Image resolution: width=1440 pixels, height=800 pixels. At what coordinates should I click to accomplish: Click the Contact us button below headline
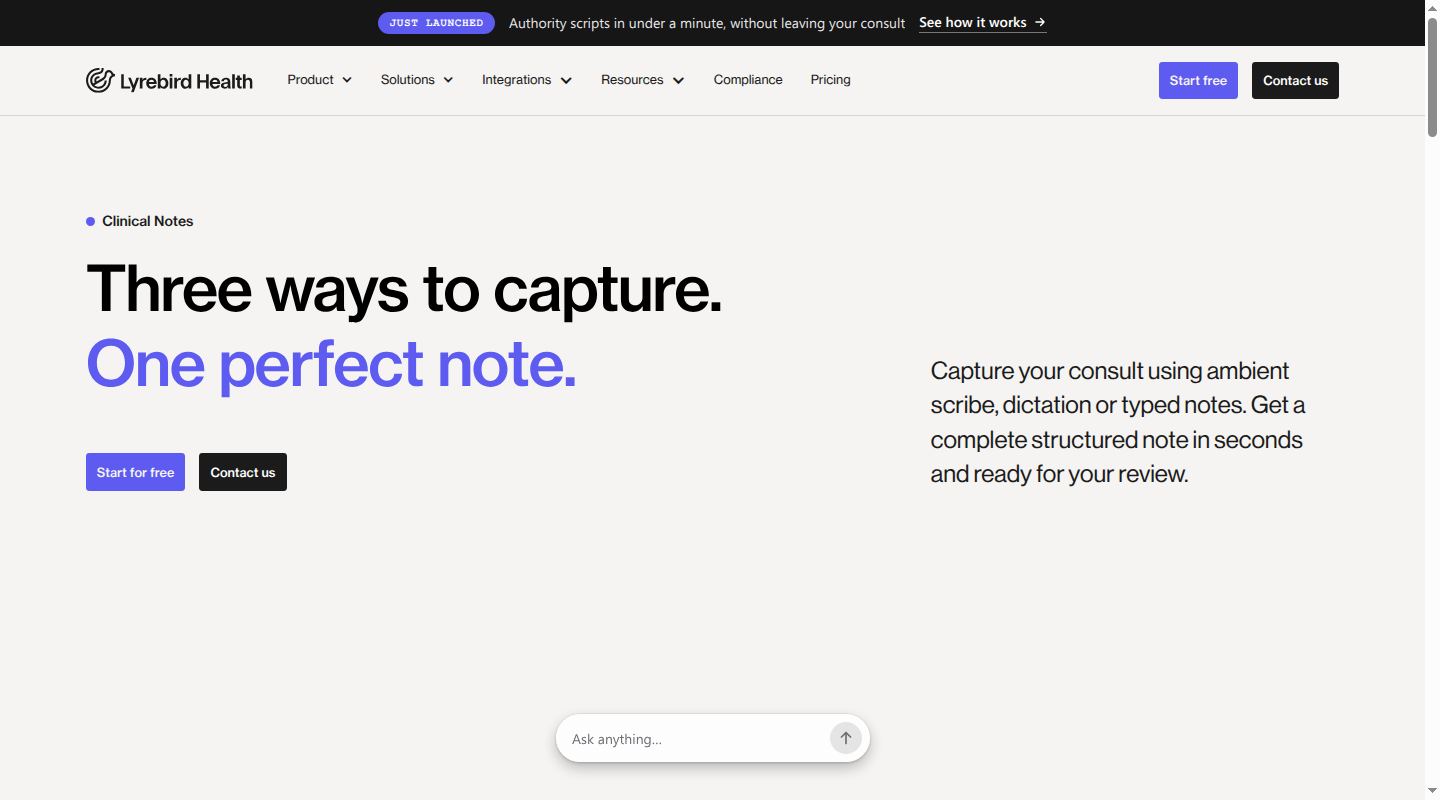click(243, 472)
